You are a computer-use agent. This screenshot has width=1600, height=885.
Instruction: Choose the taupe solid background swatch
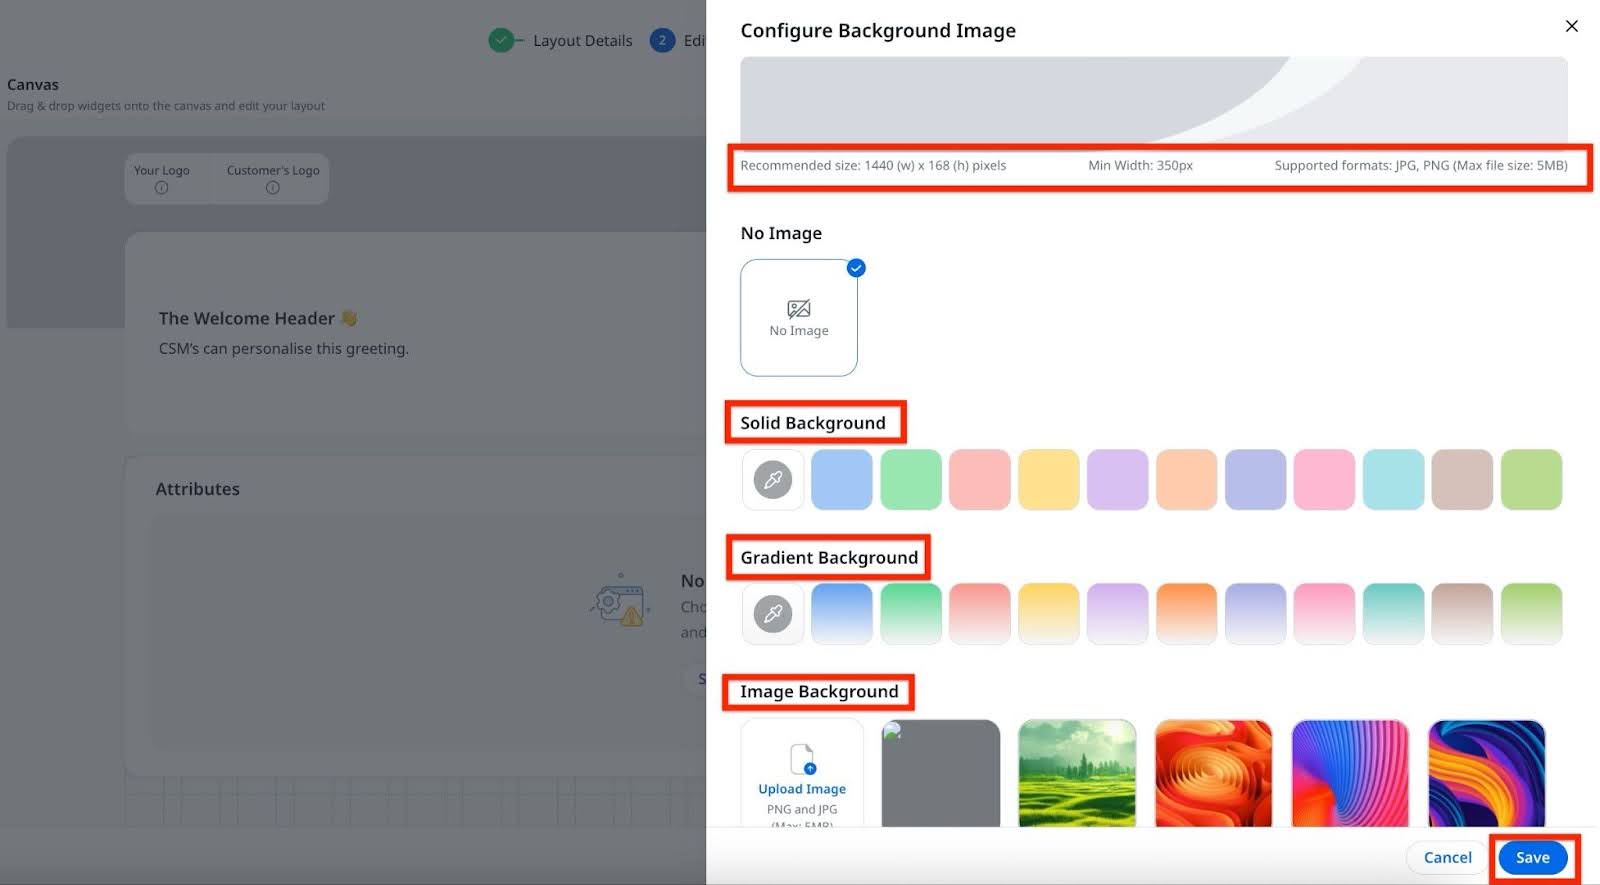pos(1463,480)
